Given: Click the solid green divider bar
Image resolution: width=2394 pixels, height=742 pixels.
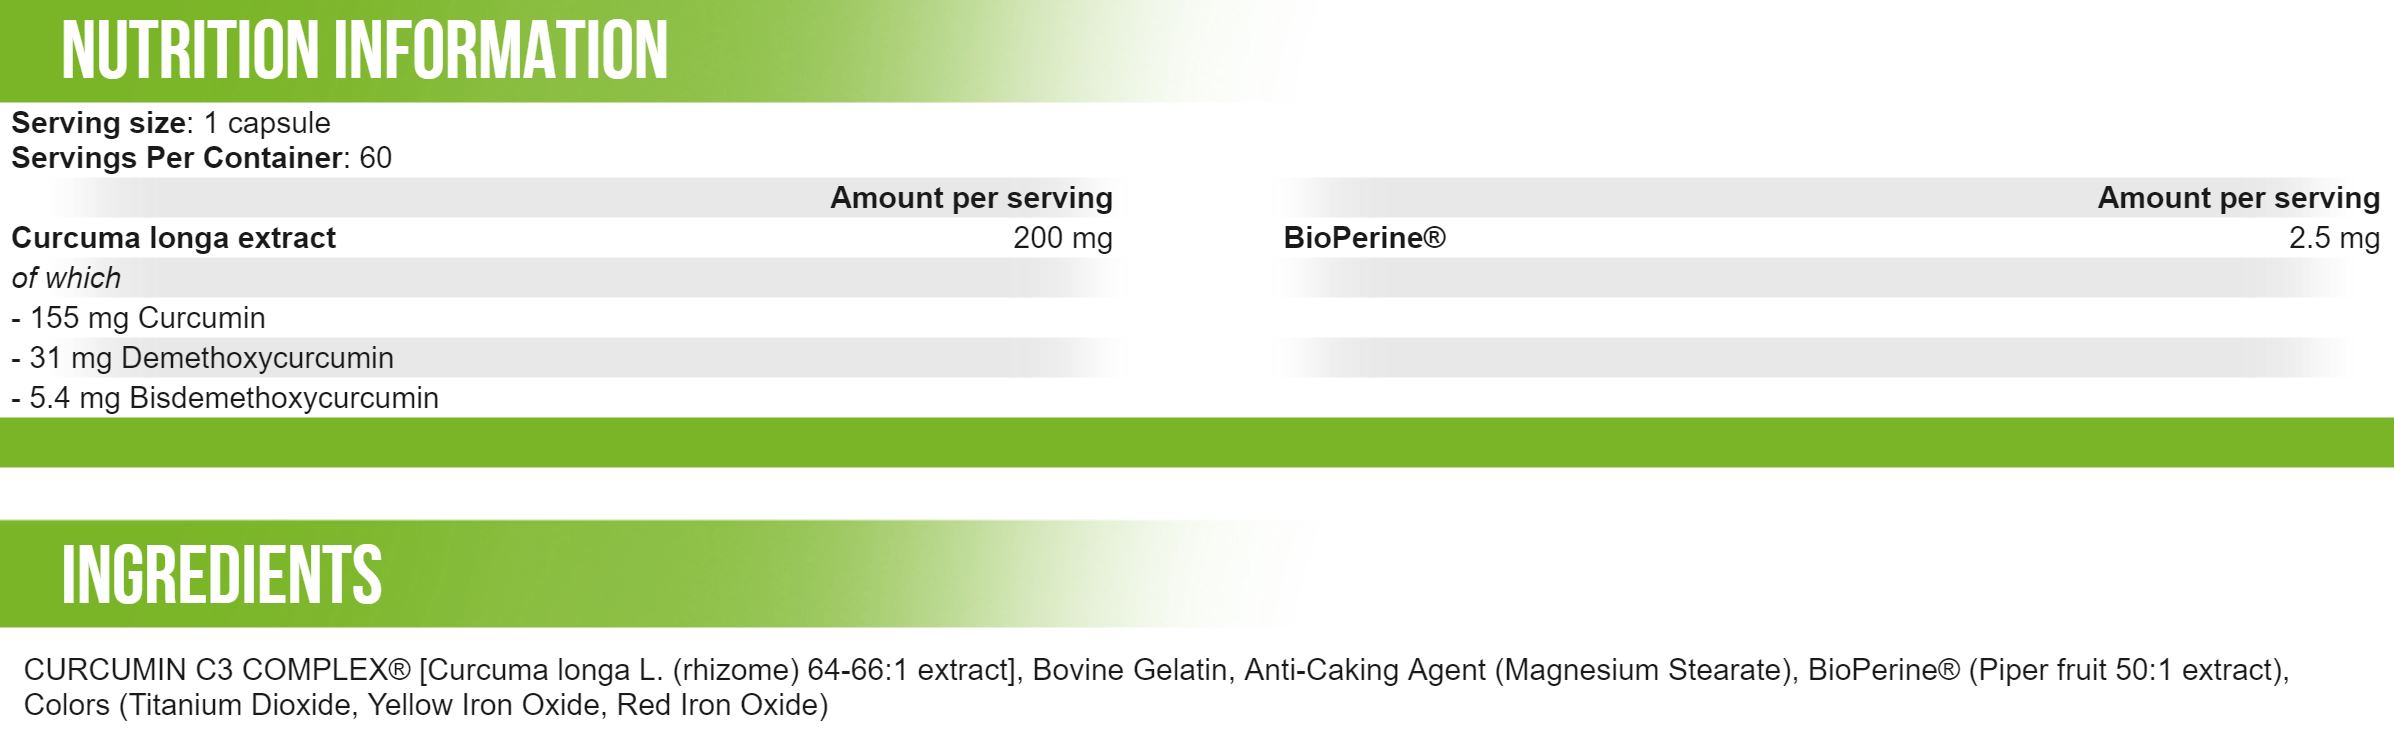Looking at the screenshot, I should pyautogui.click(x=1197, y=442).
